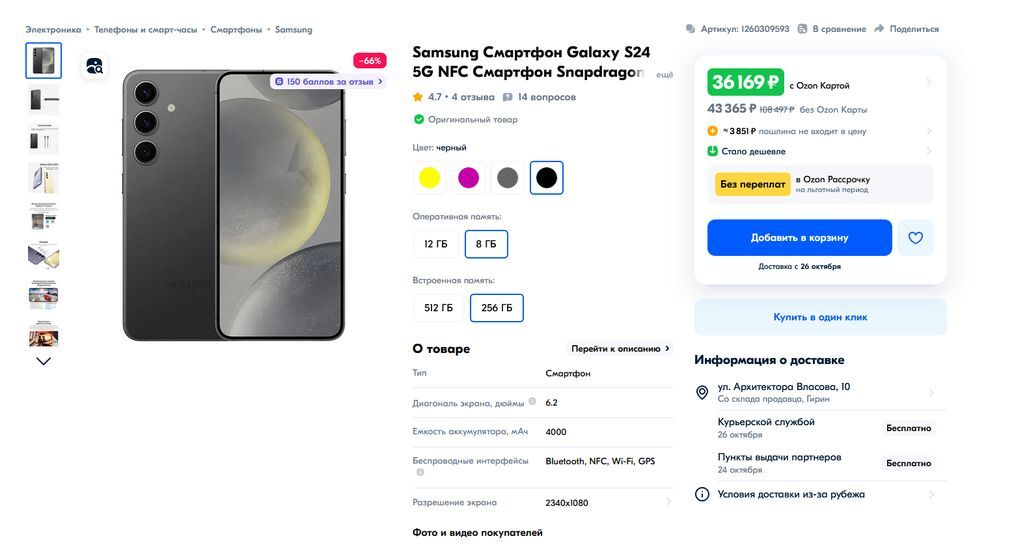The height and width of the screenshot is (545, 1014).
Task: Click Добавить в корзину button
Action: [799, 238]
